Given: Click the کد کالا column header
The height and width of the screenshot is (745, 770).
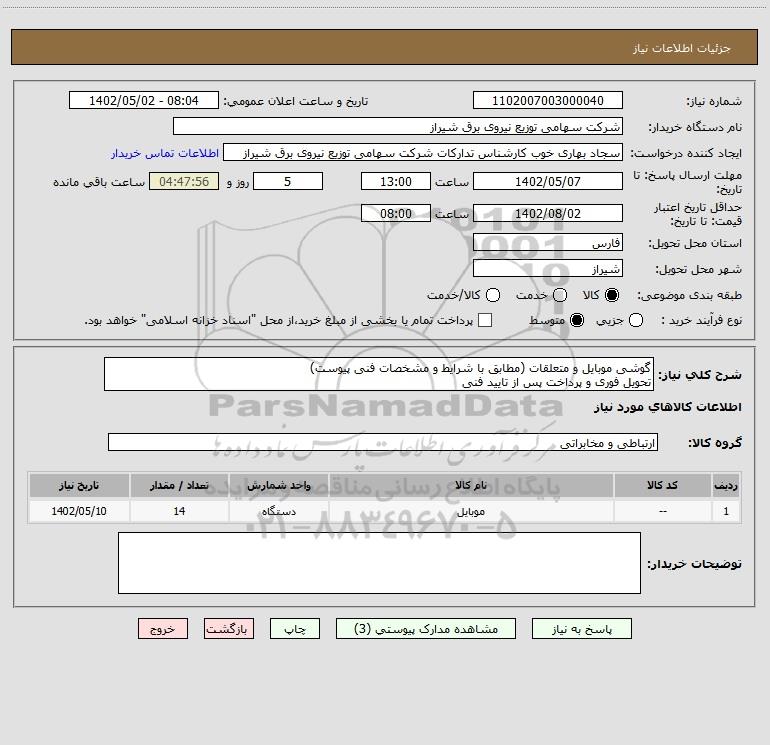Looking at the screenshot, I should coord(662,485).
